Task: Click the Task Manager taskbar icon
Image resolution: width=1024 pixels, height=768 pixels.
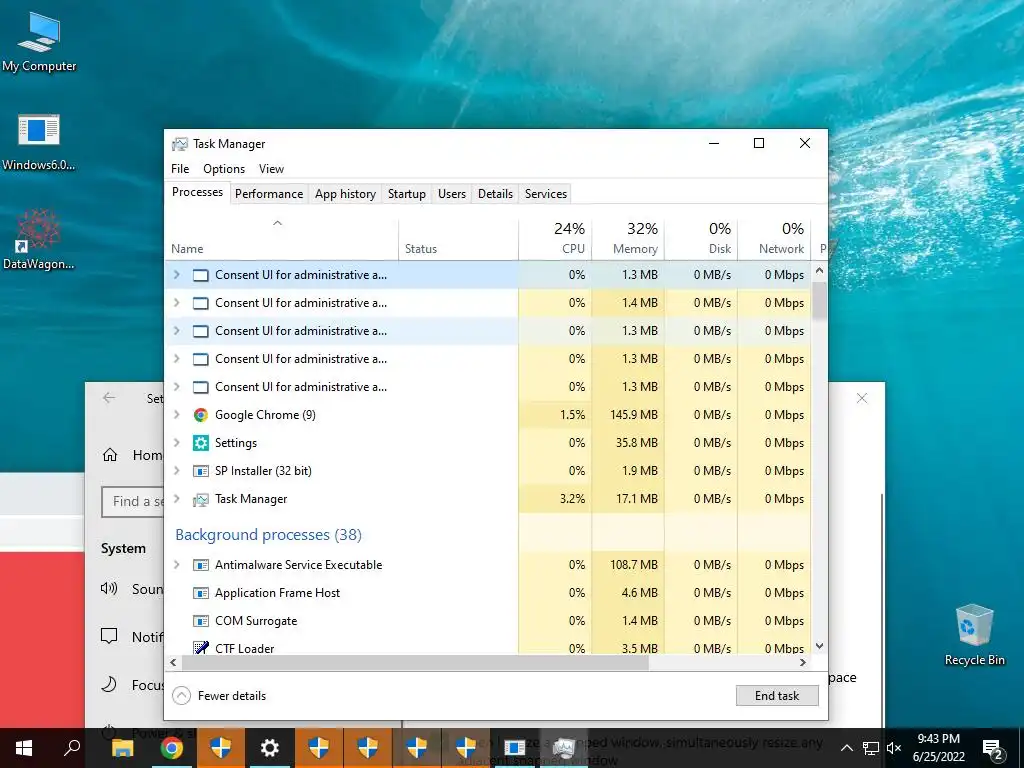Action: tap(563, 748)
